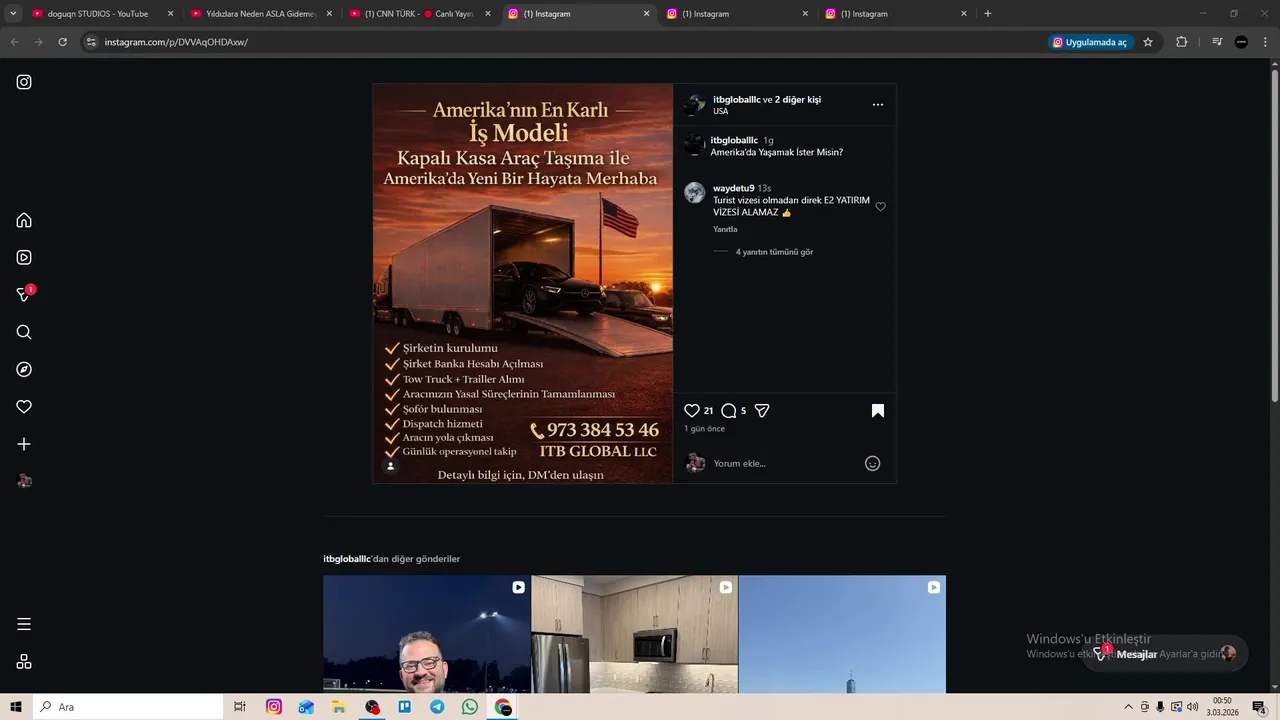Open Messages icon with notification badge in sidebar

(25, 294)
